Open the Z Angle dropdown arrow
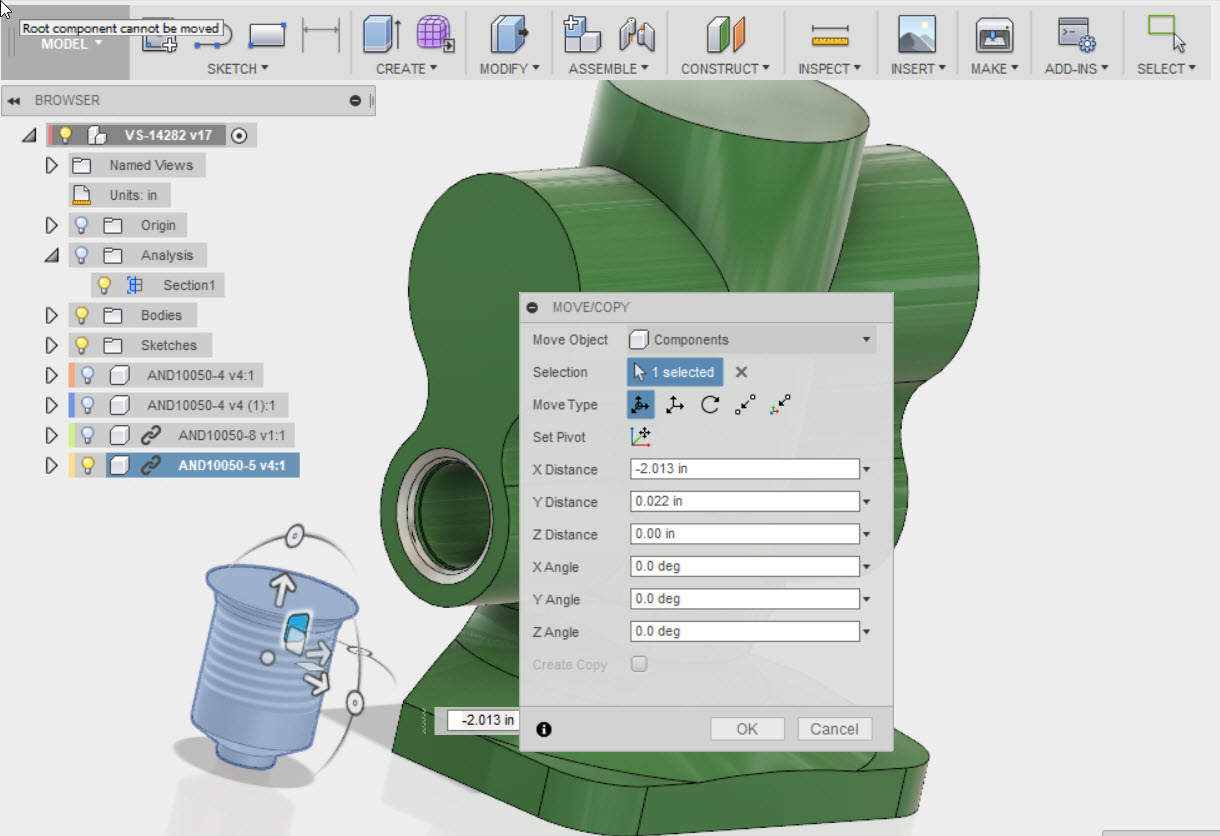The image size is (1220, 836). 867,632
